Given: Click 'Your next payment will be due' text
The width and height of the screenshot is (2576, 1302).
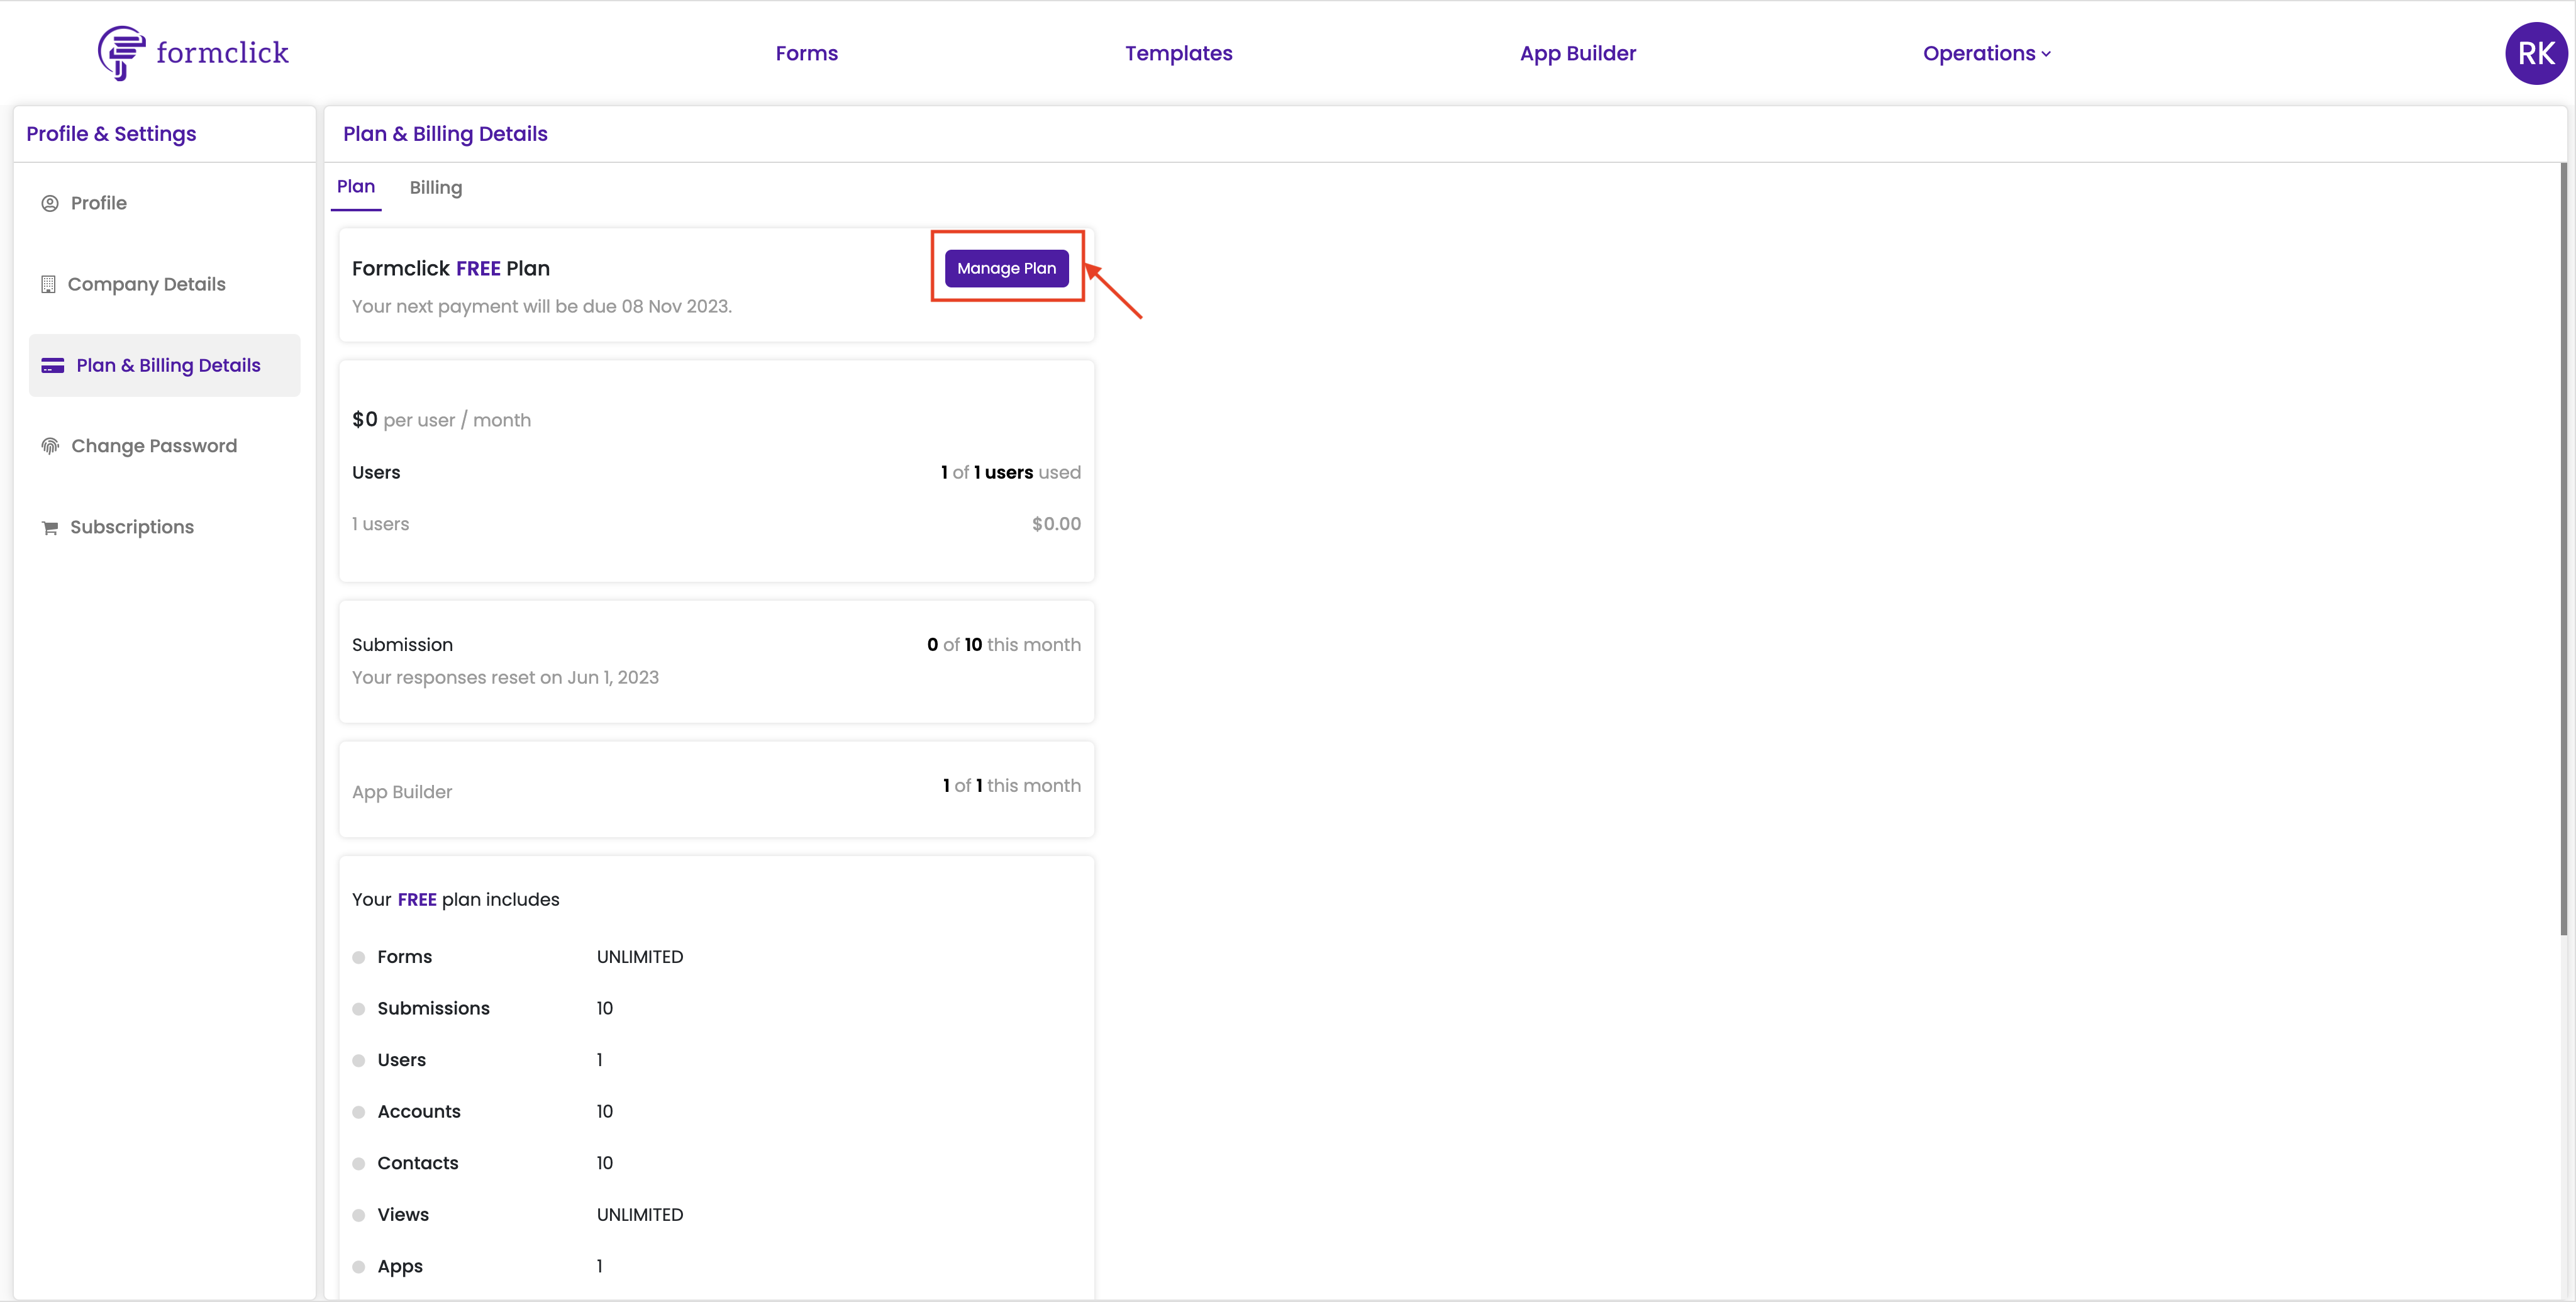Looking at the screenshot, I should [542, 306].
